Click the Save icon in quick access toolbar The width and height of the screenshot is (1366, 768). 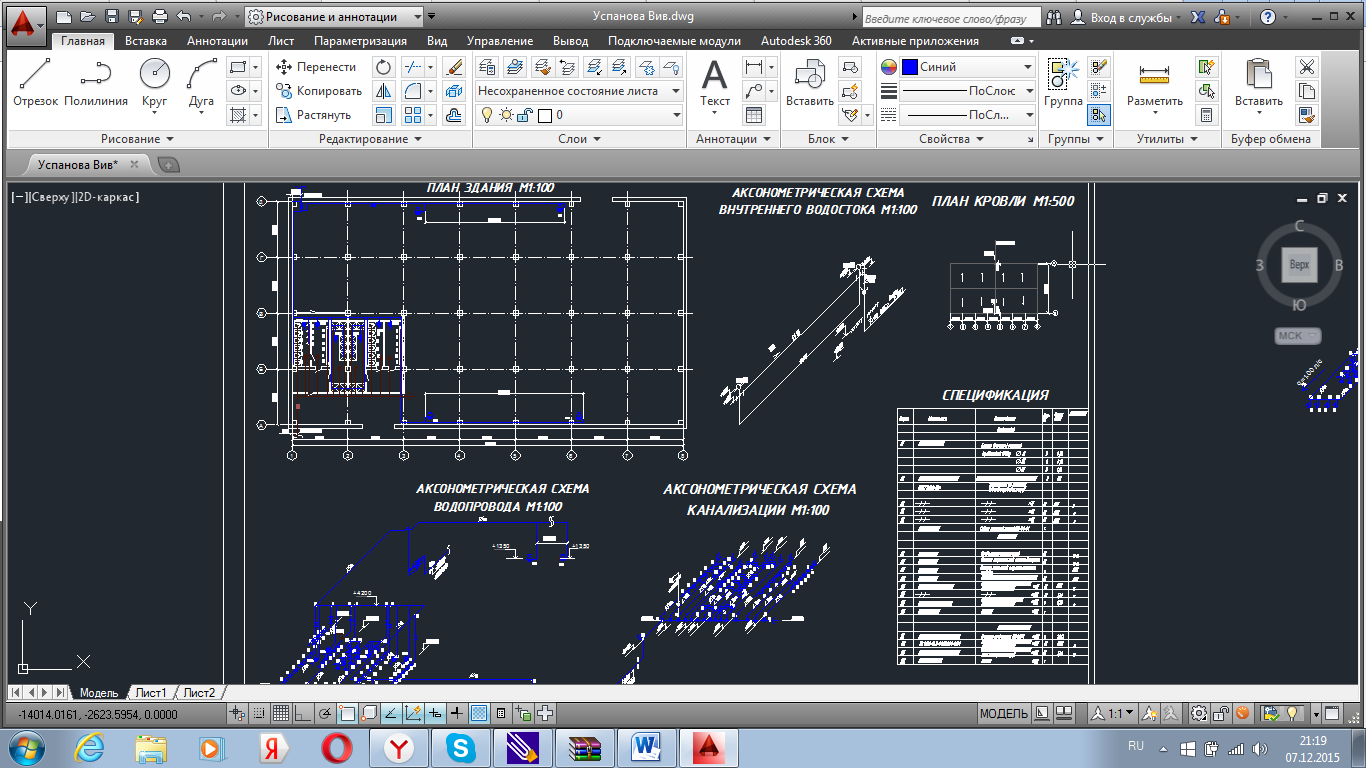[112, 17]
